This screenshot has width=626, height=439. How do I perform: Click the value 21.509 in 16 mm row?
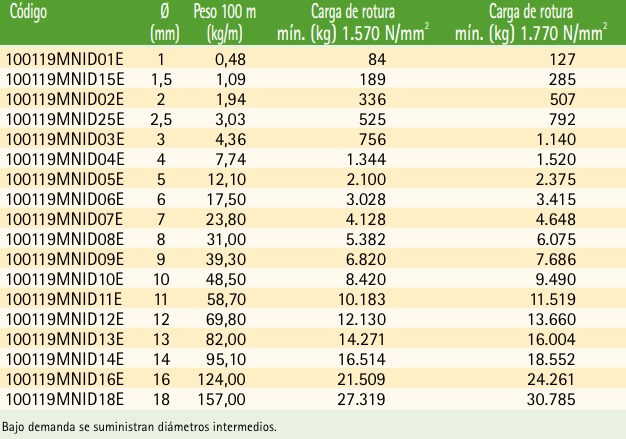(x=361, y=379)
